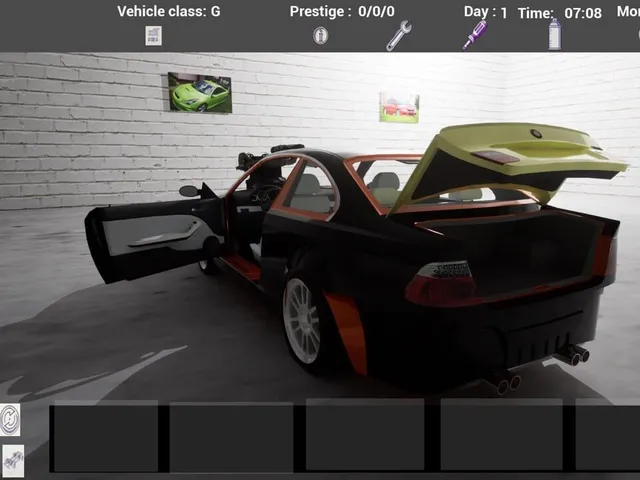
Task: Click the red car wall poster
Action: click(x=399, y=107)
